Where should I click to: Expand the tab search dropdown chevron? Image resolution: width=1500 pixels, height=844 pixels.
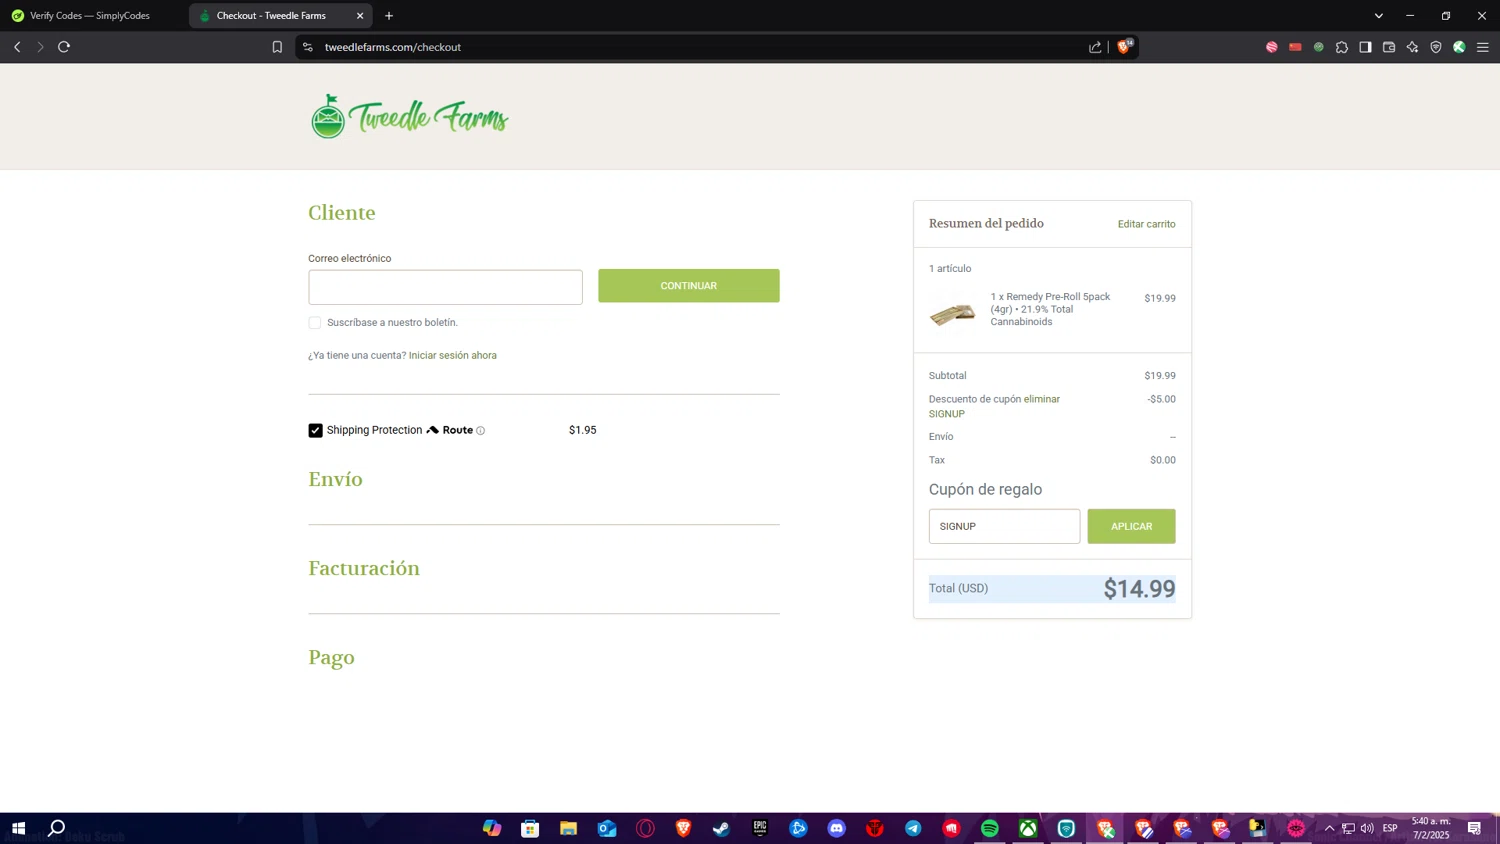1378,16
